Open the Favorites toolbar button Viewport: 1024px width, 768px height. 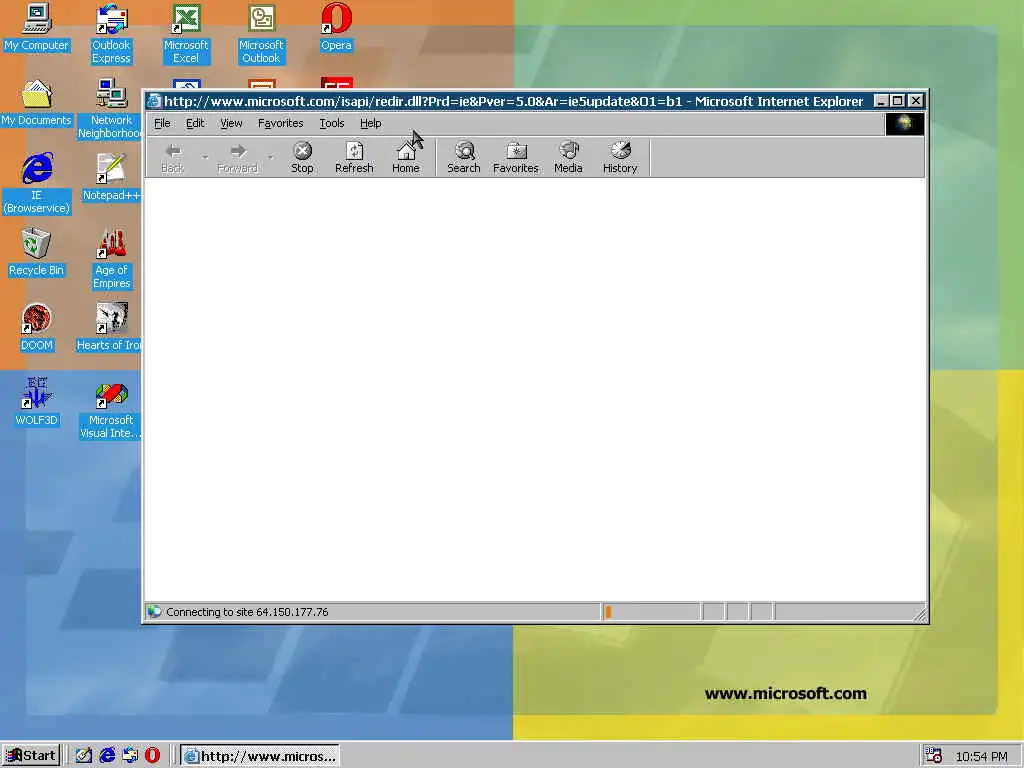(516, 158)
